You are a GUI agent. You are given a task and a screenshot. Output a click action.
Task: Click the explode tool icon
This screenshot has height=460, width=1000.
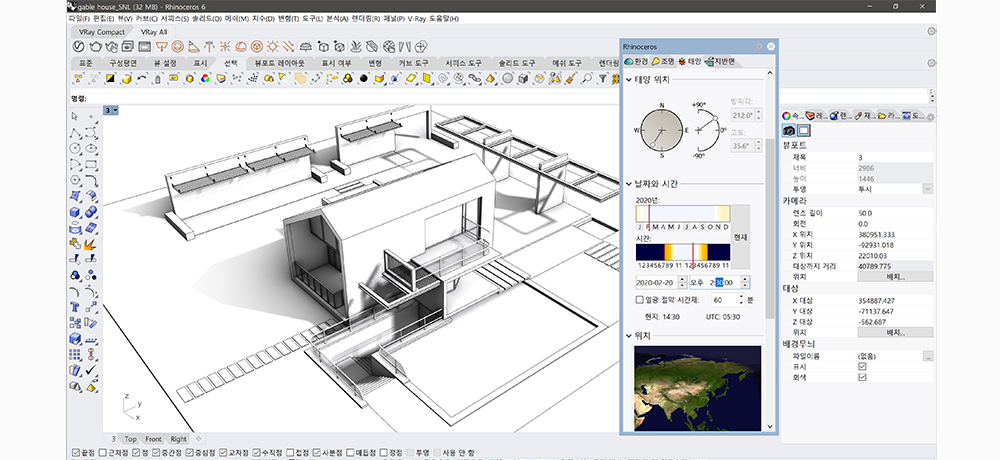[x=91, y=244]
